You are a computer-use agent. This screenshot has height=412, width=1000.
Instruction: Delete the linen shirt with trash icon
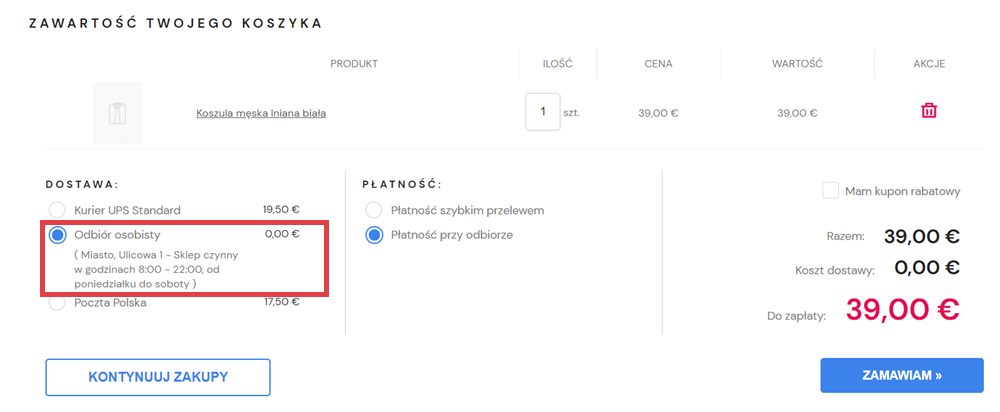(929, 111)
